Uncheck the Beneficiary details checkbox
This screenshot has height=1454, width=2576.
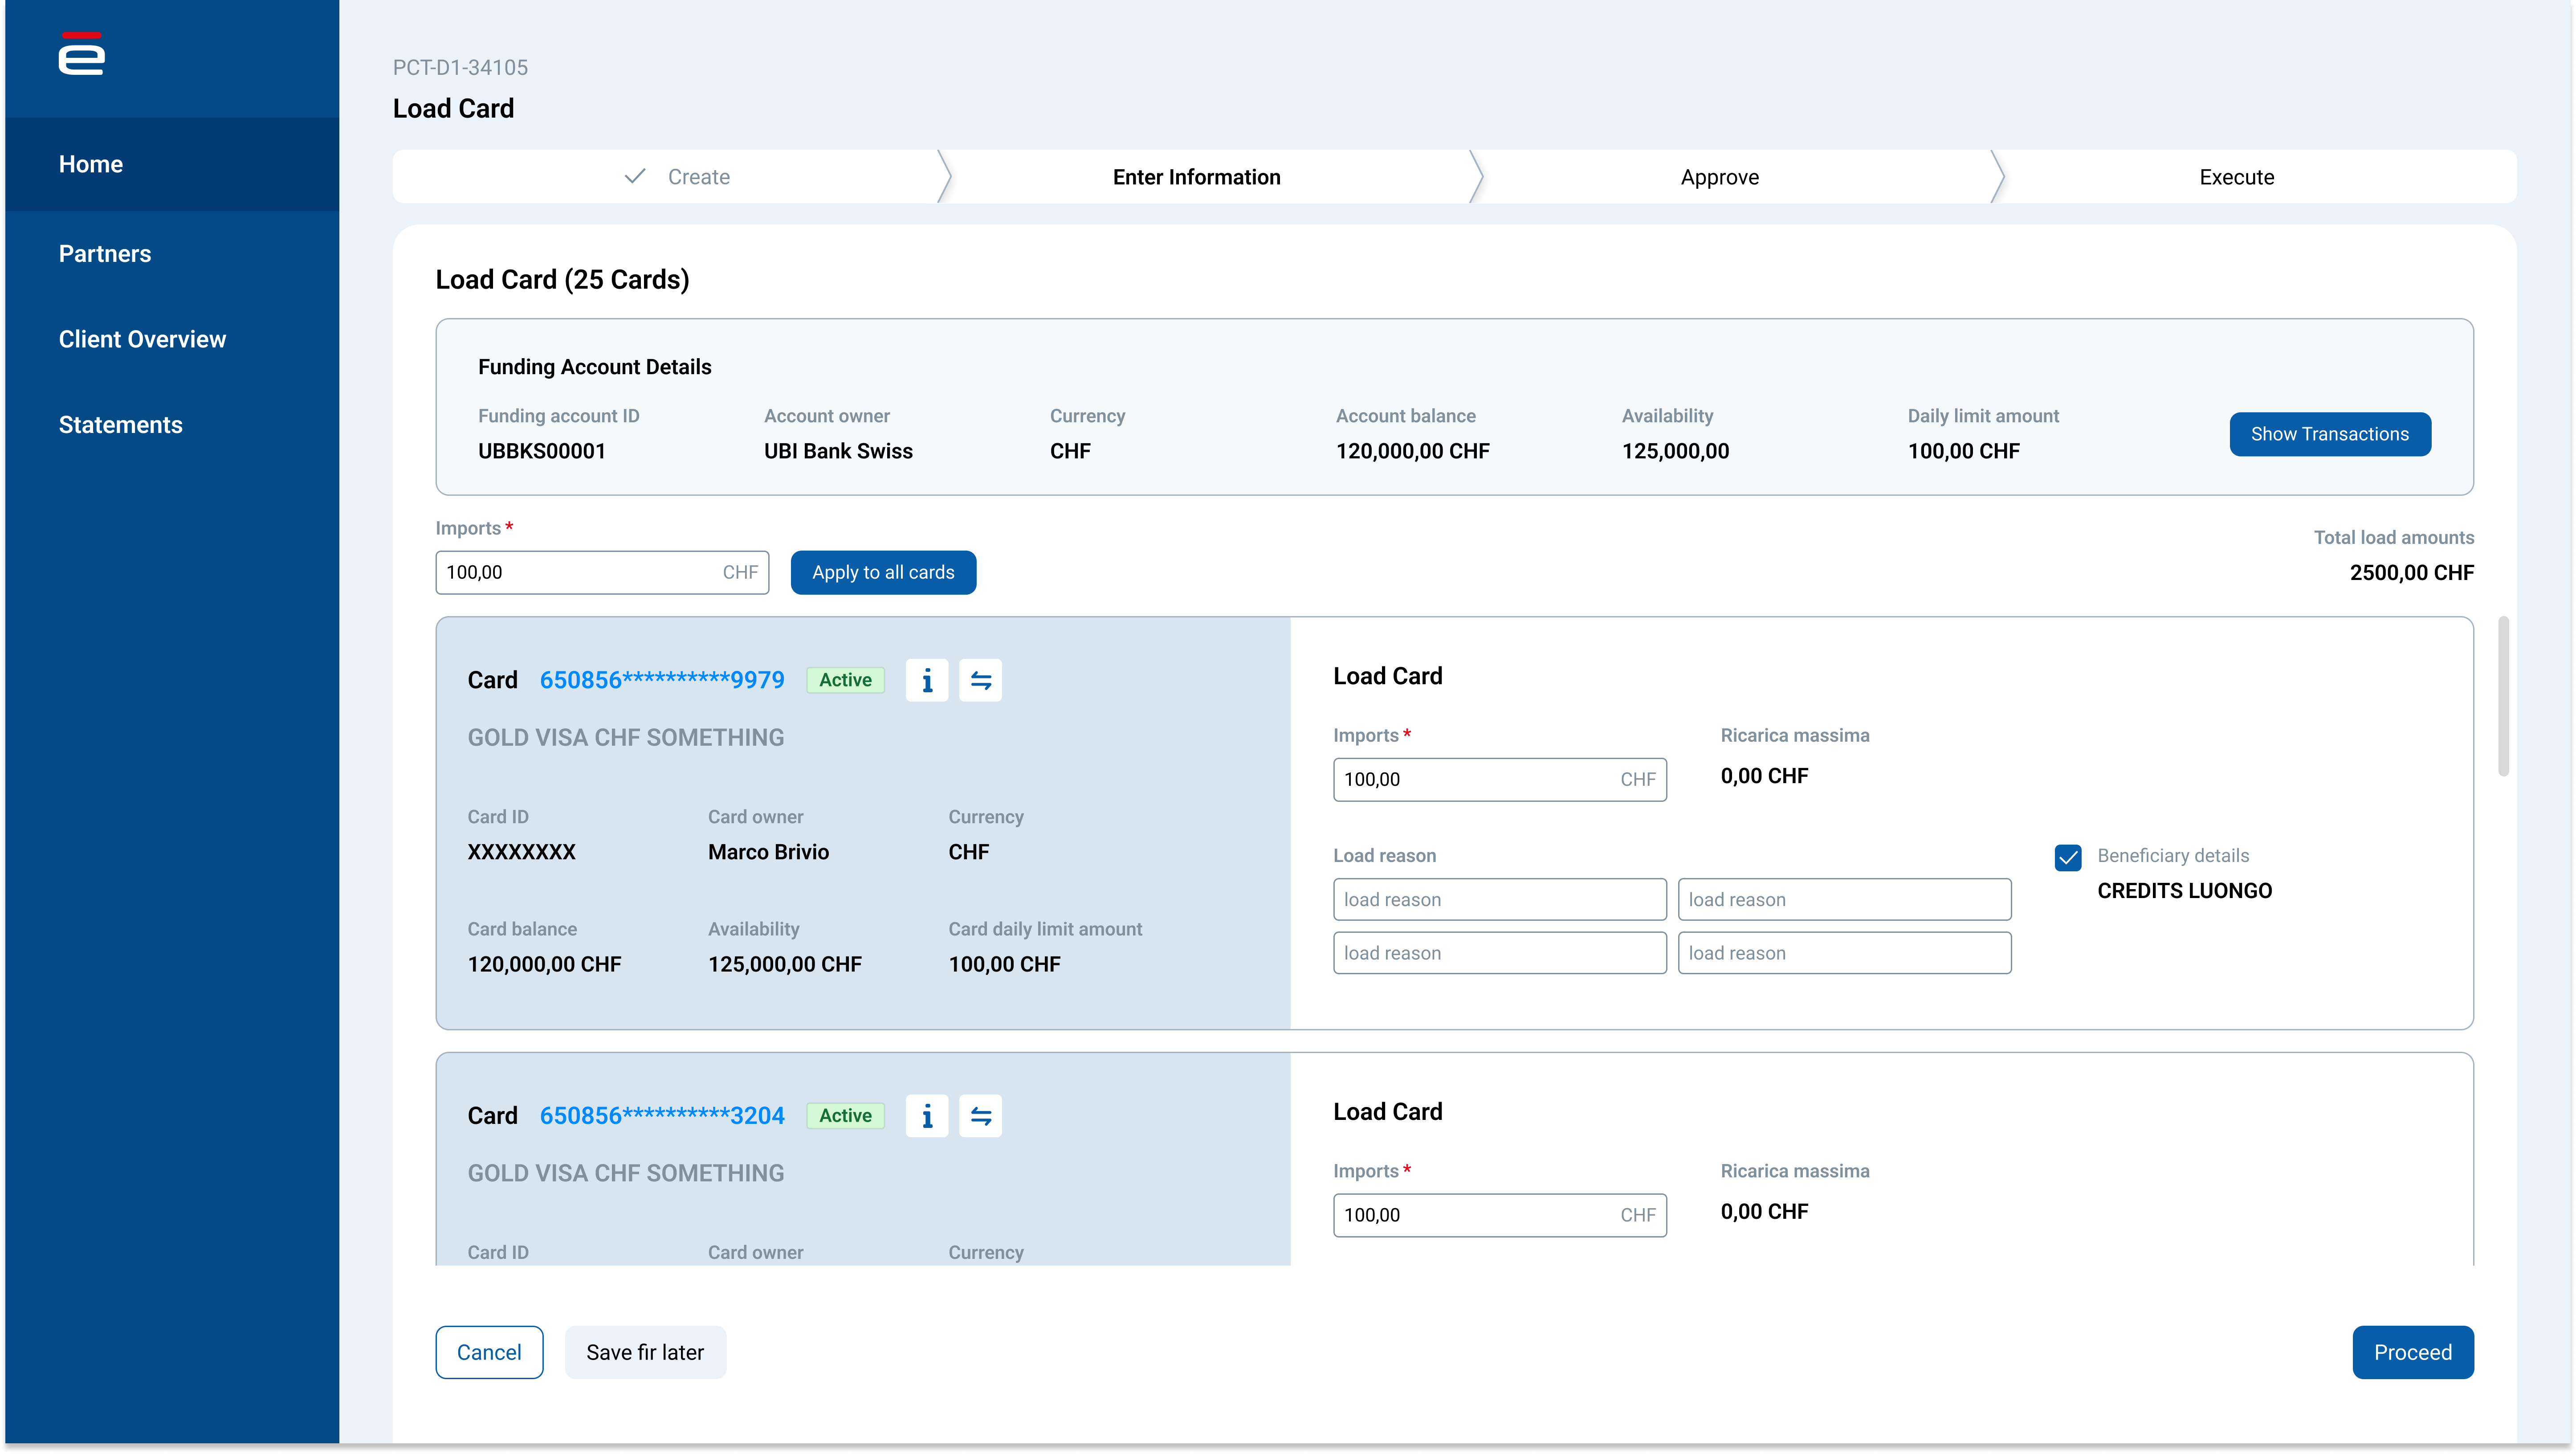coord(2068,857)
